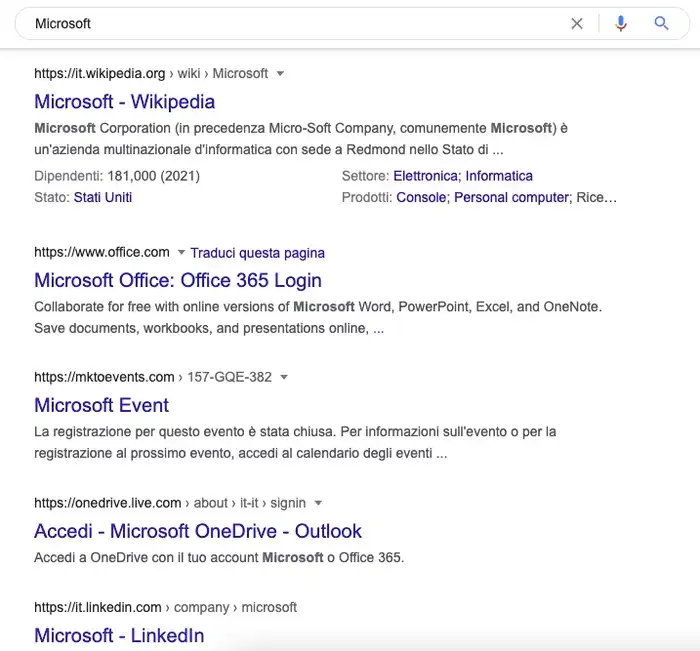Open the dropdown arrow beside office.com URL
Image resolution: width=700 pixels, height=651 pixels.
pyautogui.click(x=181, y=252)
